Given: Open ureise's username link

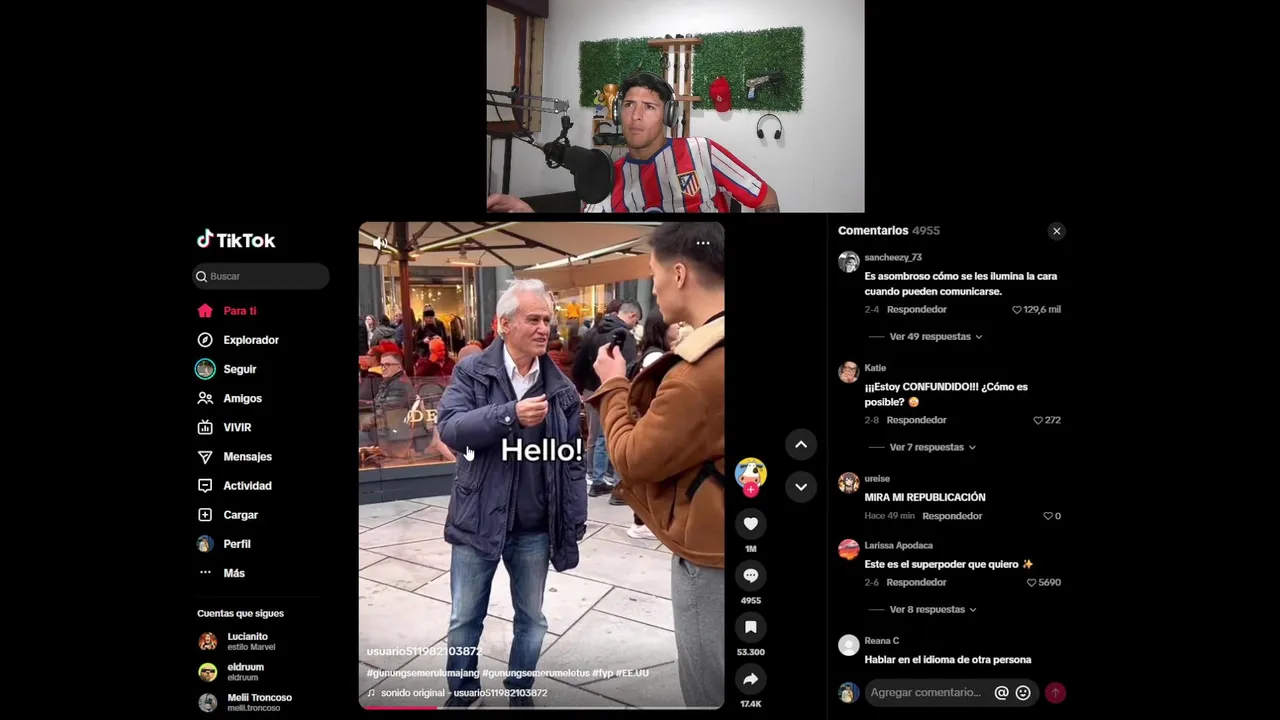Looking at the screenshot, I should point(877,479).
